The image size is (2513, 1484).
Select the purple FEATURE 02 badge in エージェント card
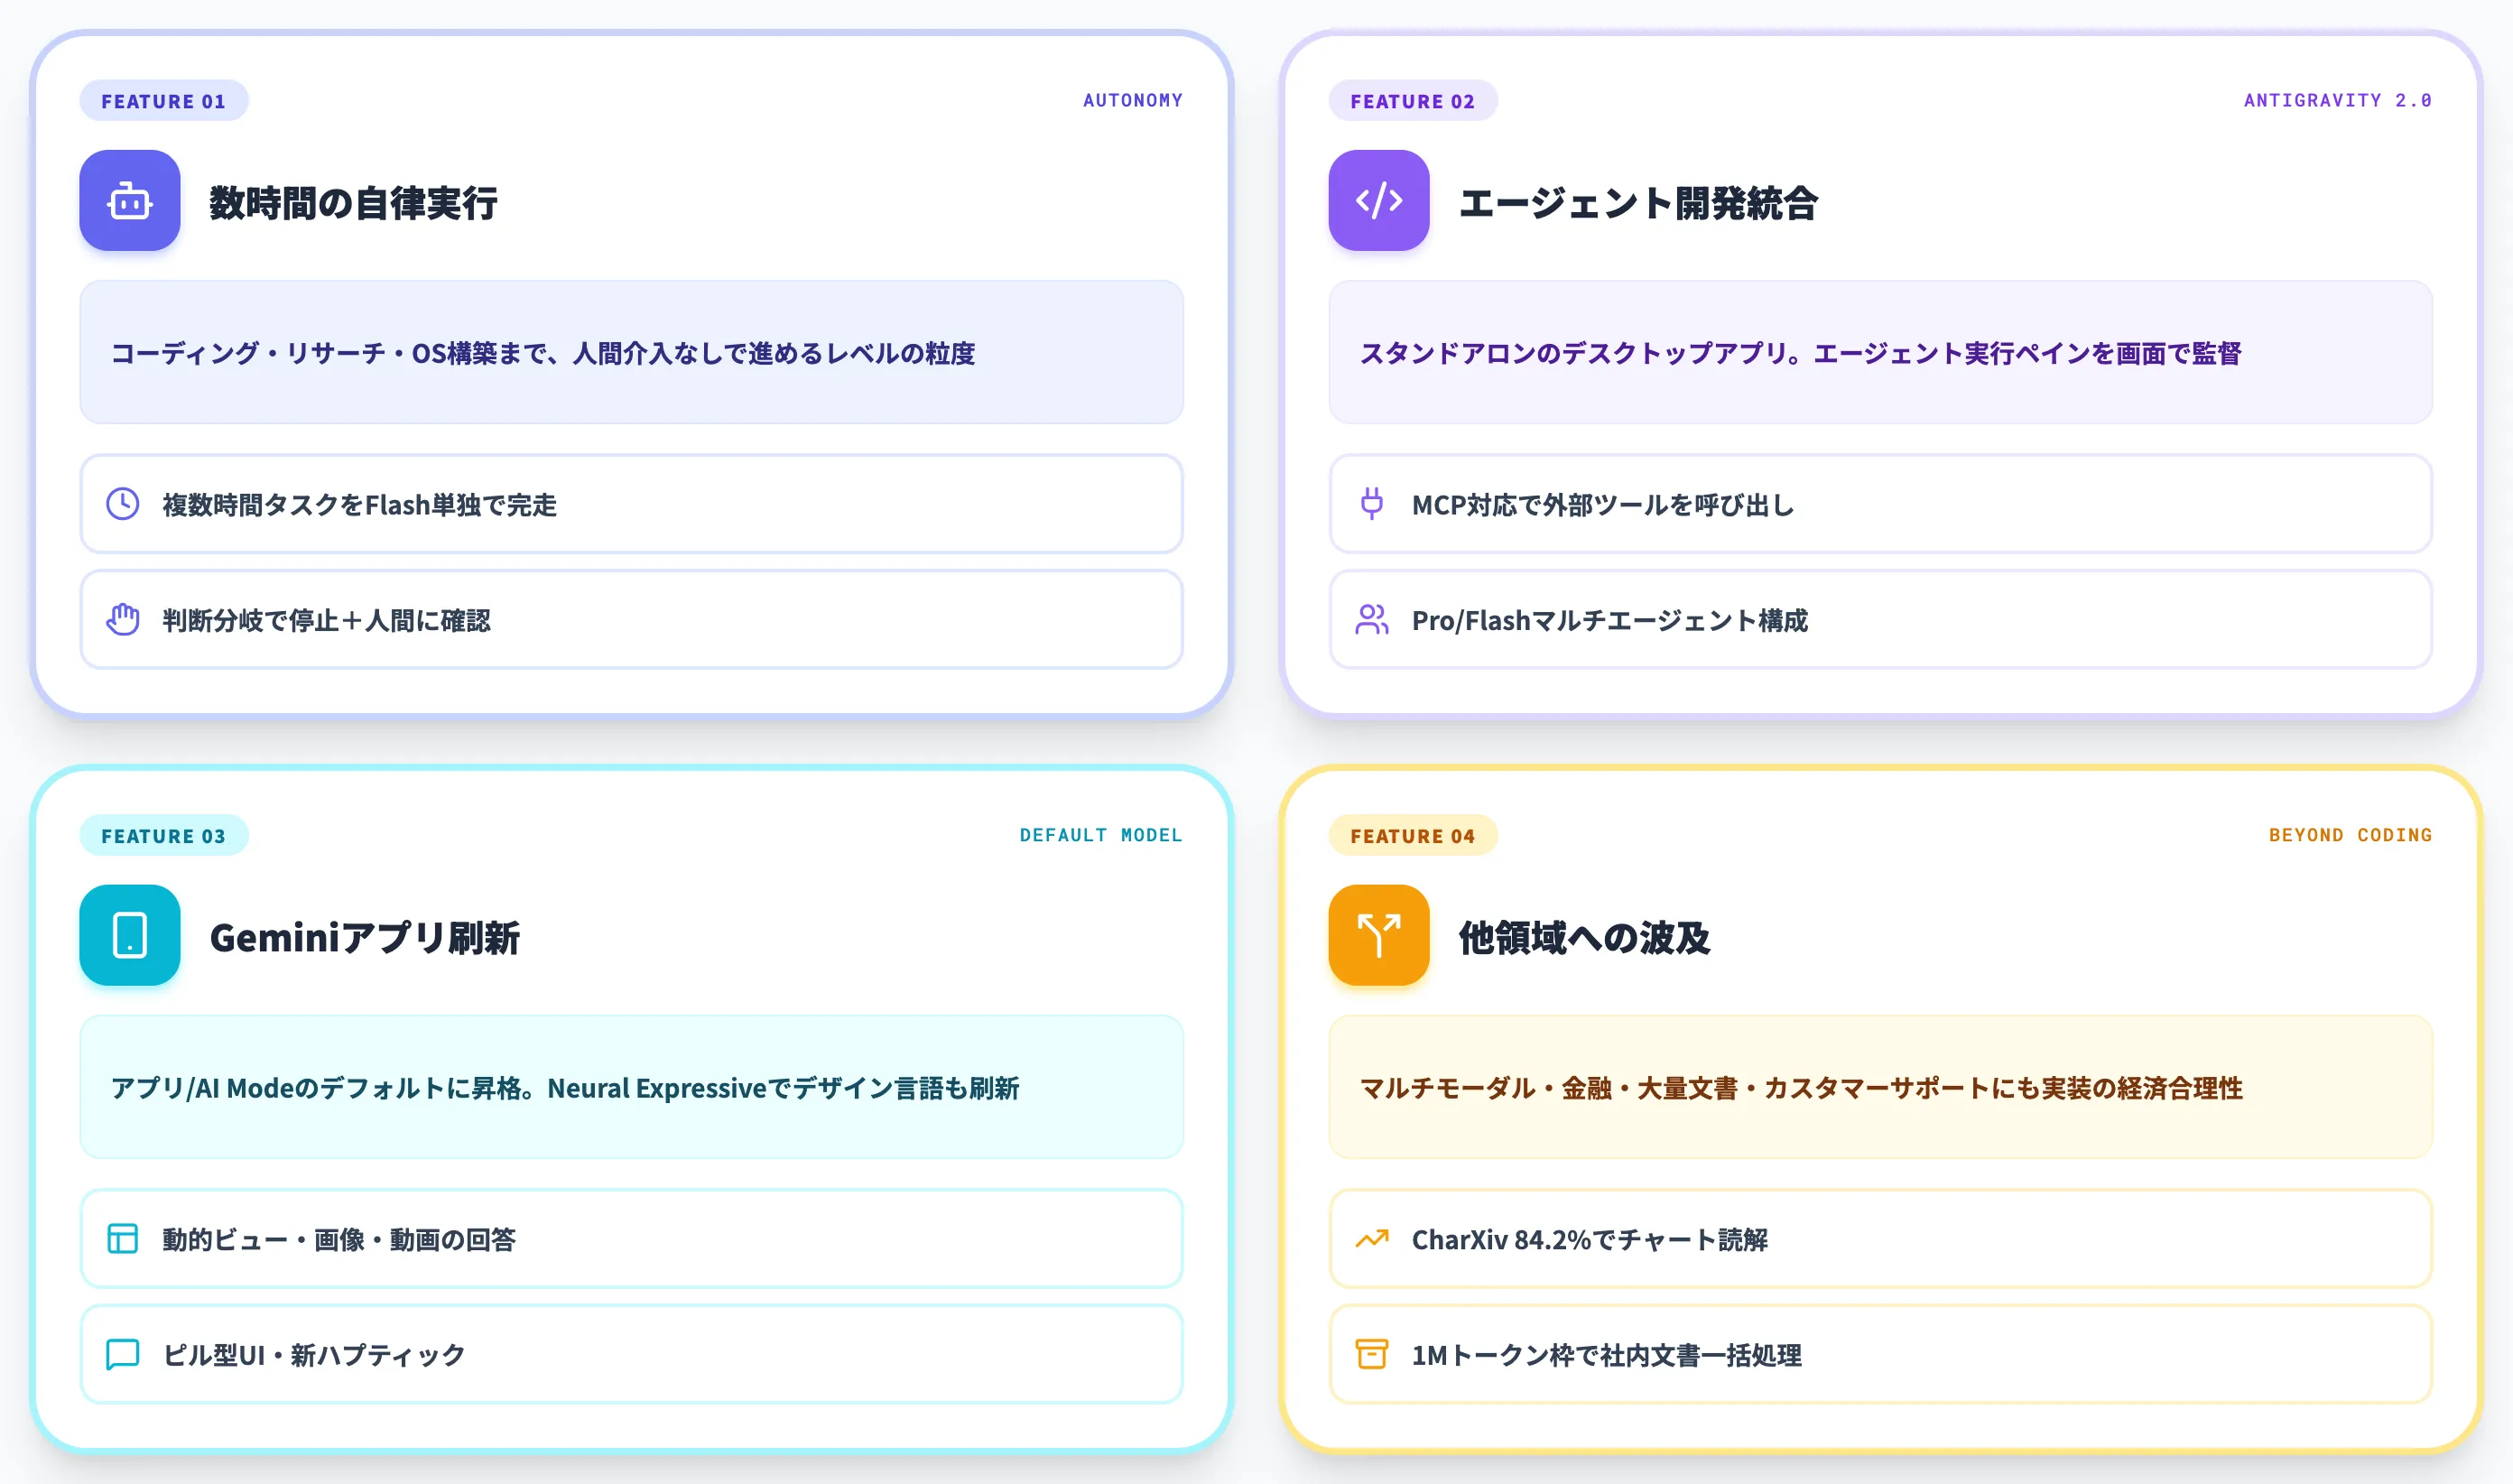[1413, 101]
